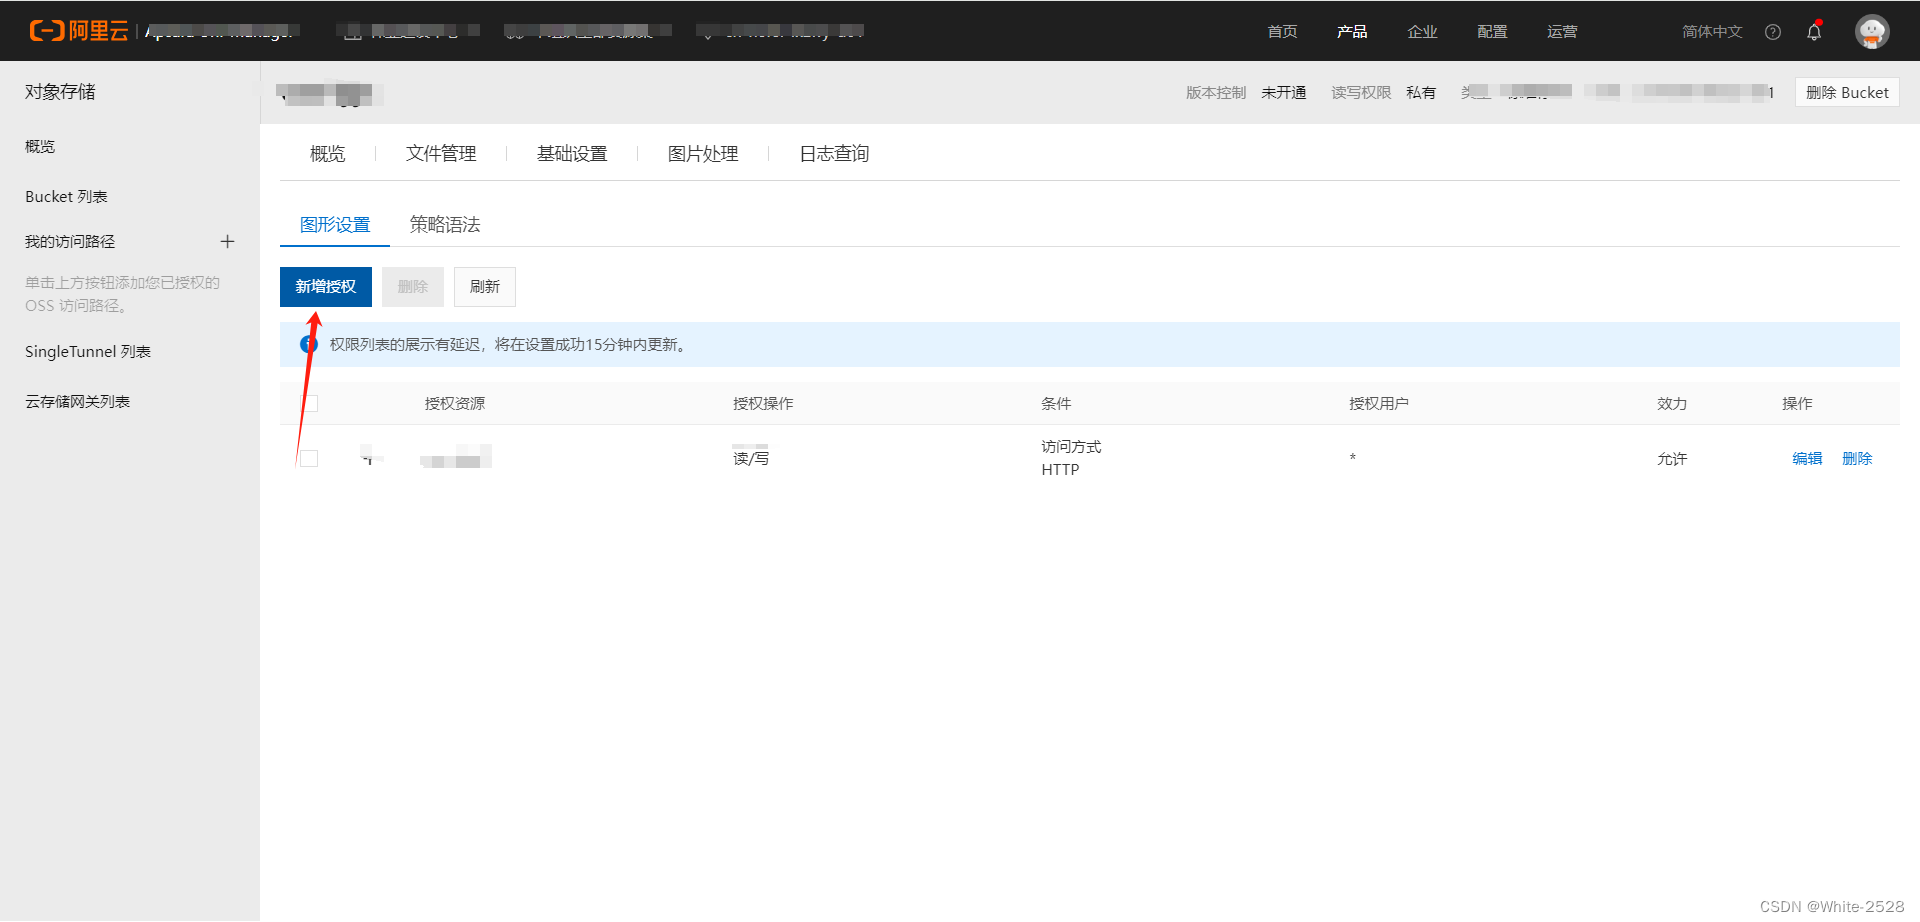The image size is (1920, 922).
Task: Open 配置 in top navigation
Action: pos(1492,32)
